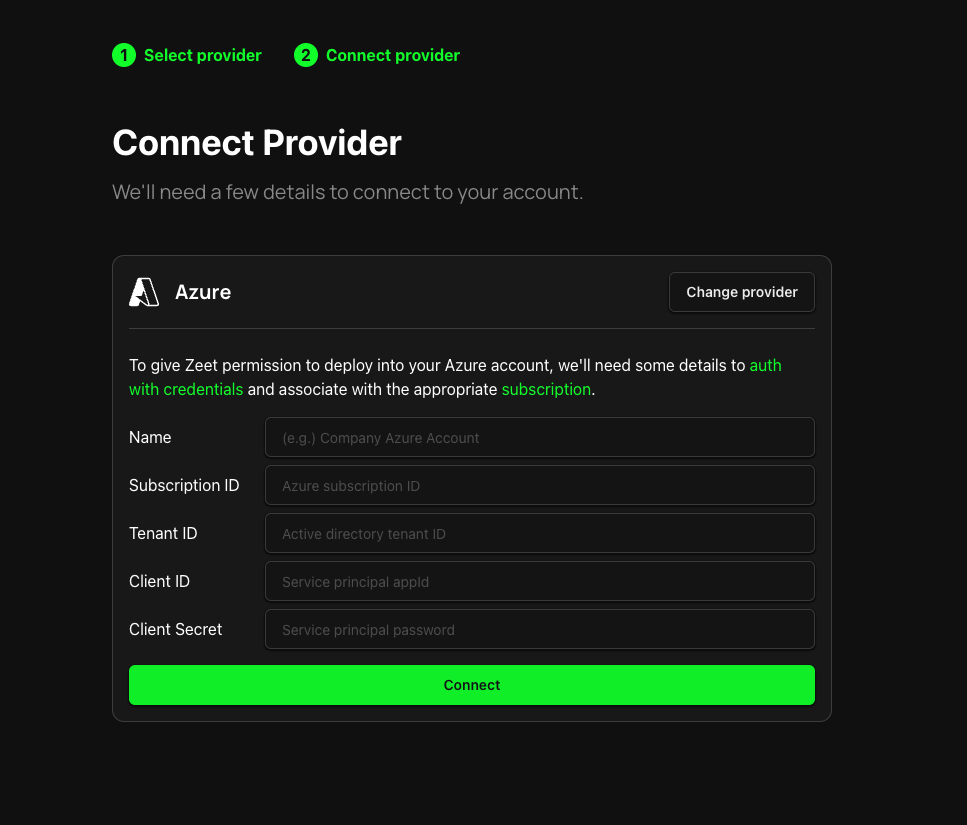Click the Azure logo icon
The height and width of the screenshot is (825, 967).
pos(144,292)
